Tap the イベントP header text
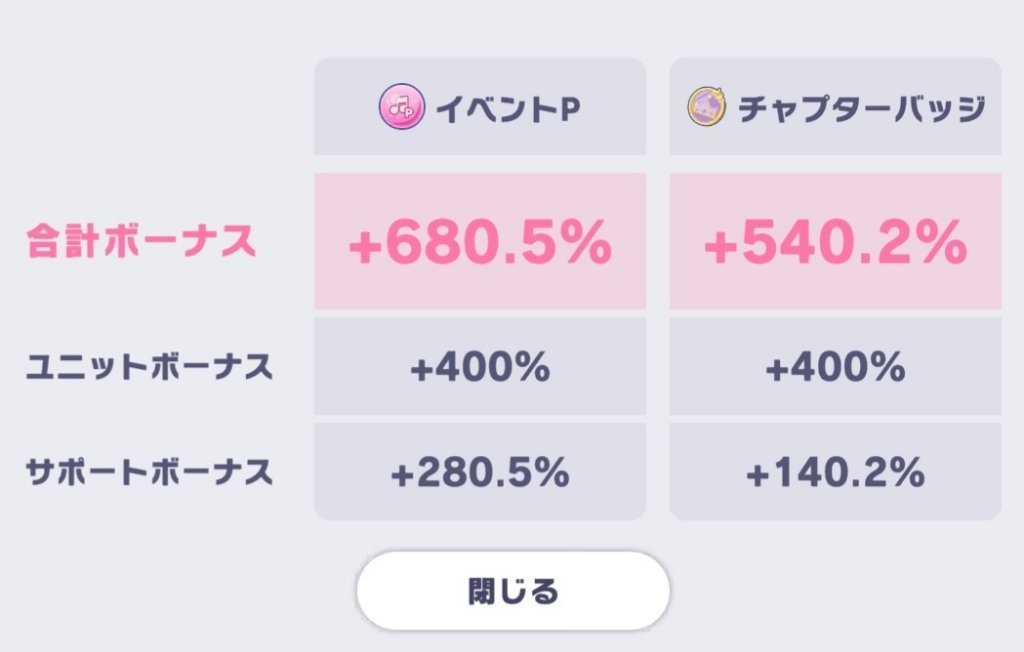This screenshot has width=1024, height=652. tap(507, 108)
